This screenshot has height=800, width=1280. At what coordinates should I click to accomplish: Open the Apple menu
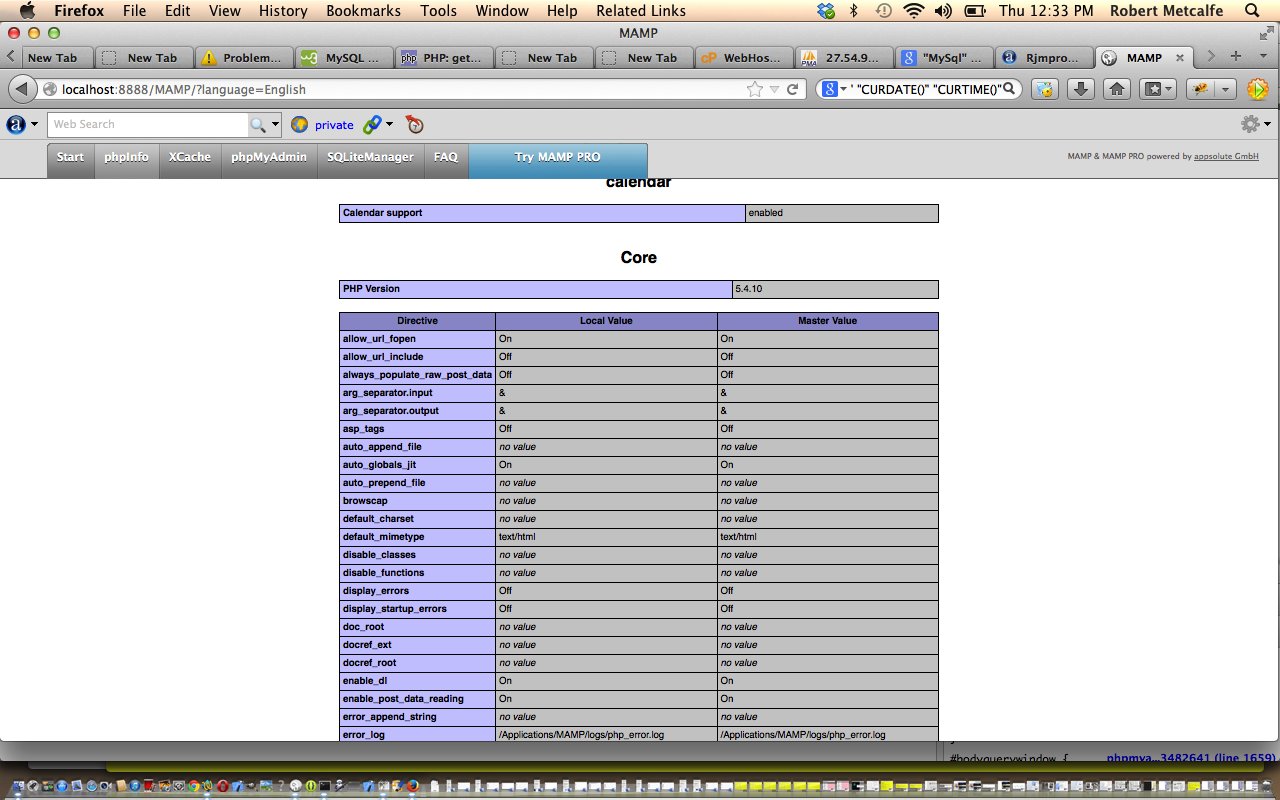click(x=27, y=11)
